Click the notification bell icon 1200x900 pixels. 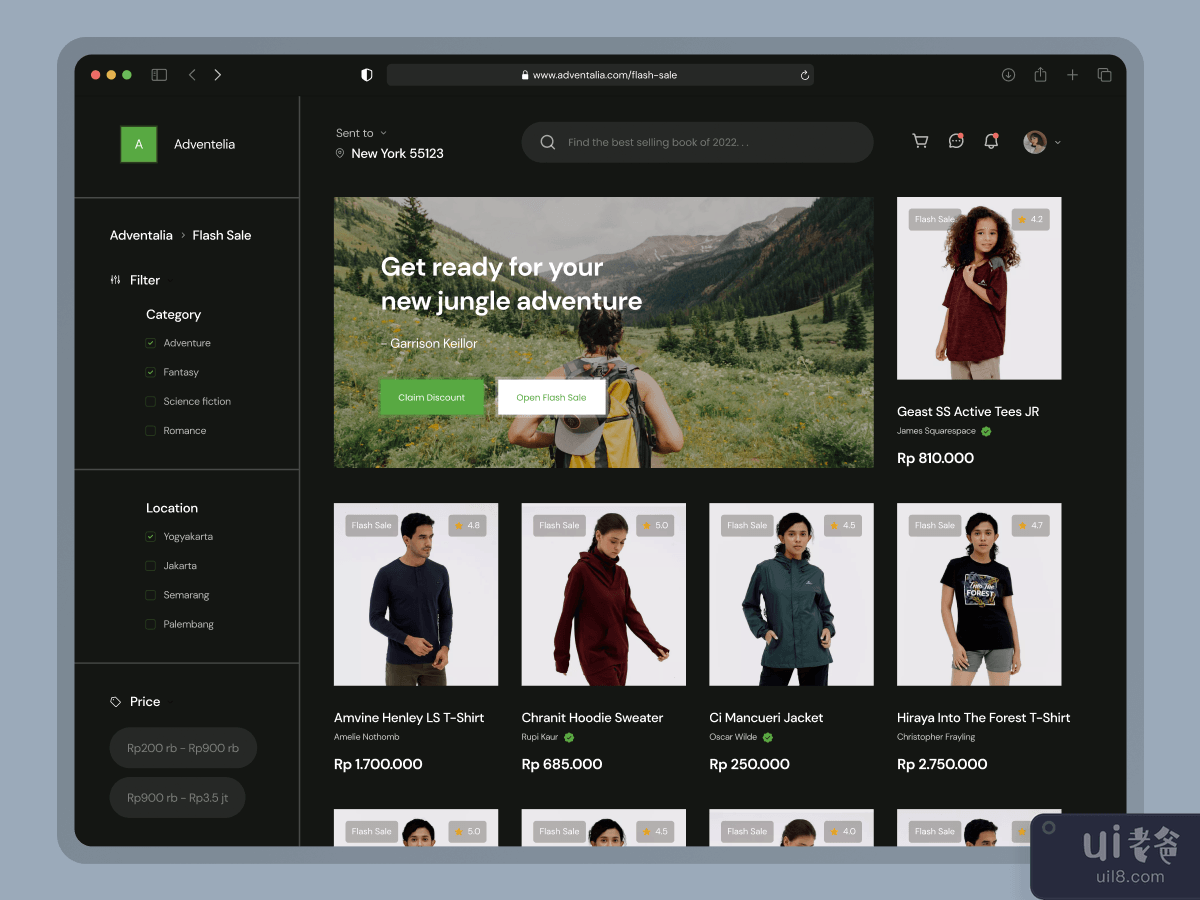[991, 142]
